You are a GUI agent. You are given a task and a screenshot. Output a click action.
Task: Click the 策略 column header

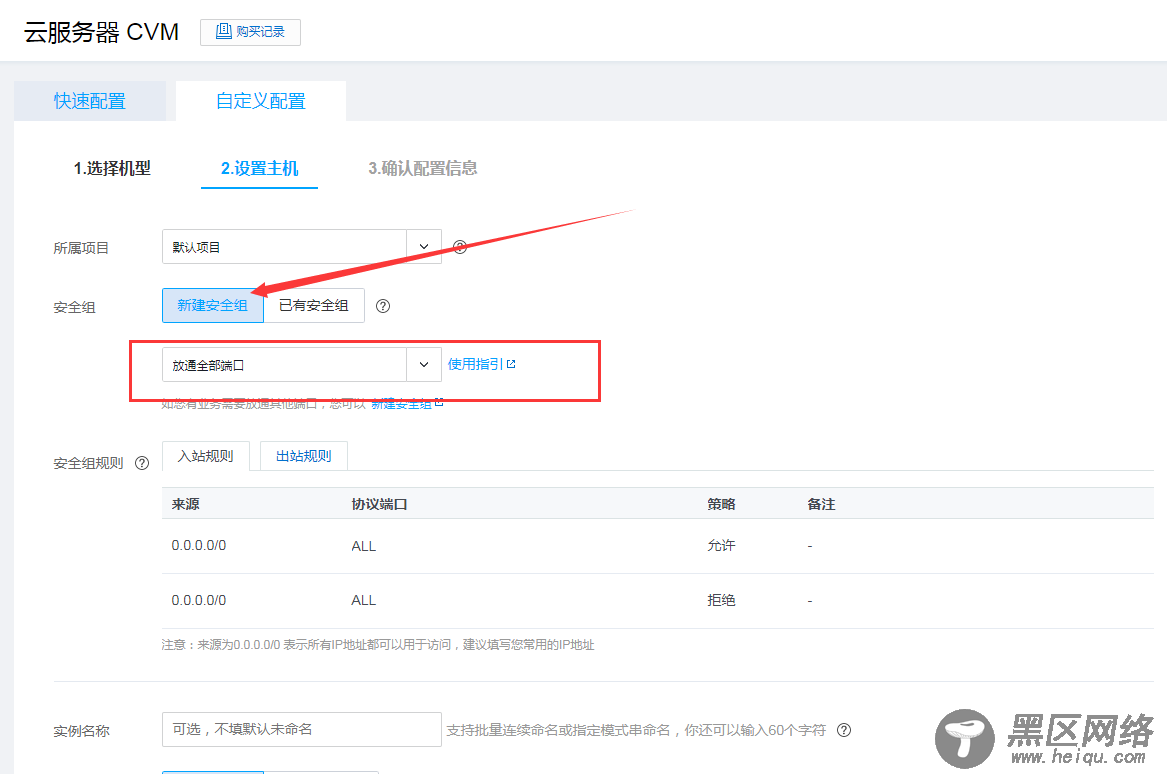721,504
